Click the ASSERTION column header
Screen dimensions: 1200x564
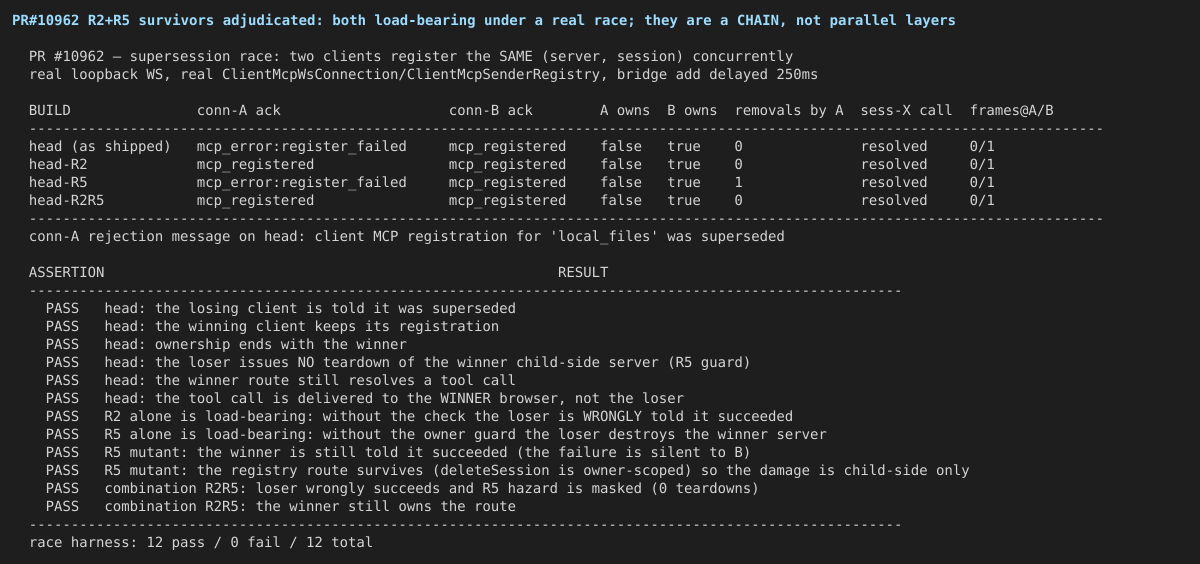[66, 272]
